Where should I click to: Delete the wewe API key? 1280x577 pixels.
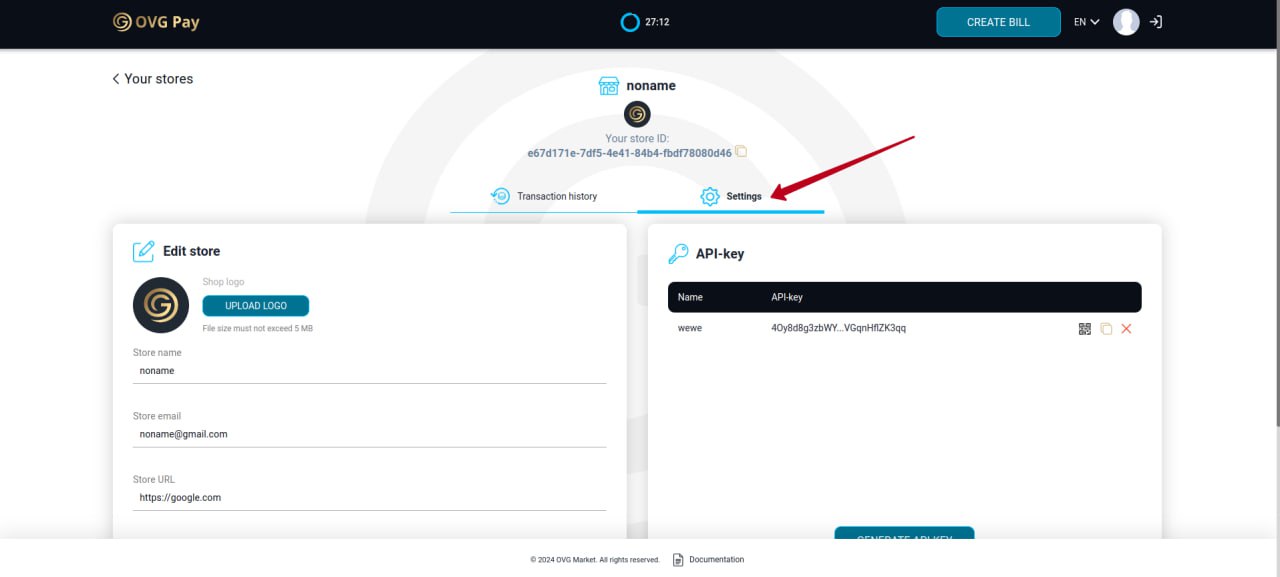coord(1126,329)
